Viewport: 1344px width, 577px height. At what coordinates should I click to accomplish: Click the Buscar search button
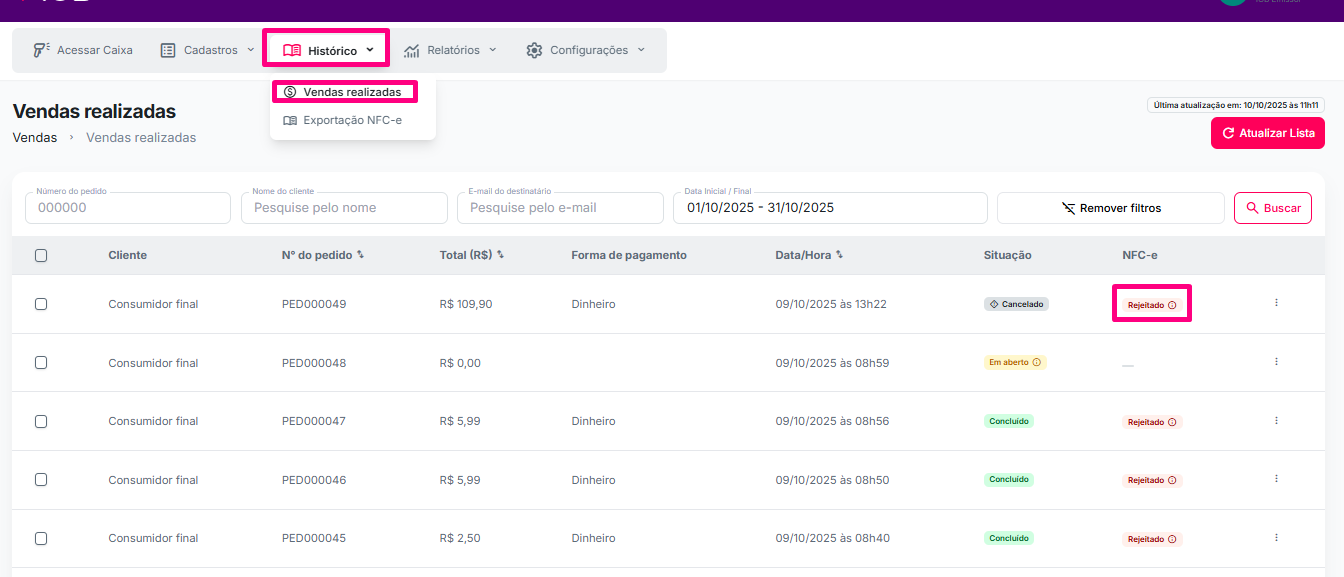(1272, 208)
